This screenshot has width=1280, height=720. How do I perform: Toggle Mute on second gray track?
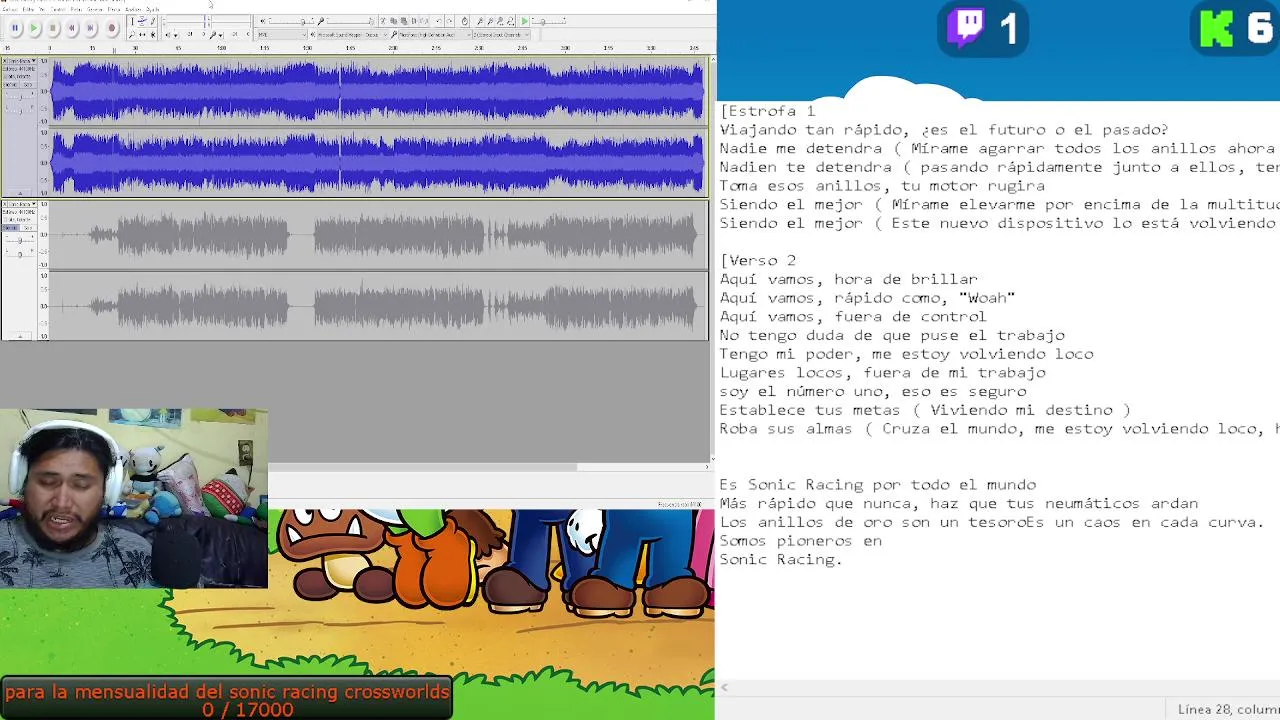click(11, 228)
